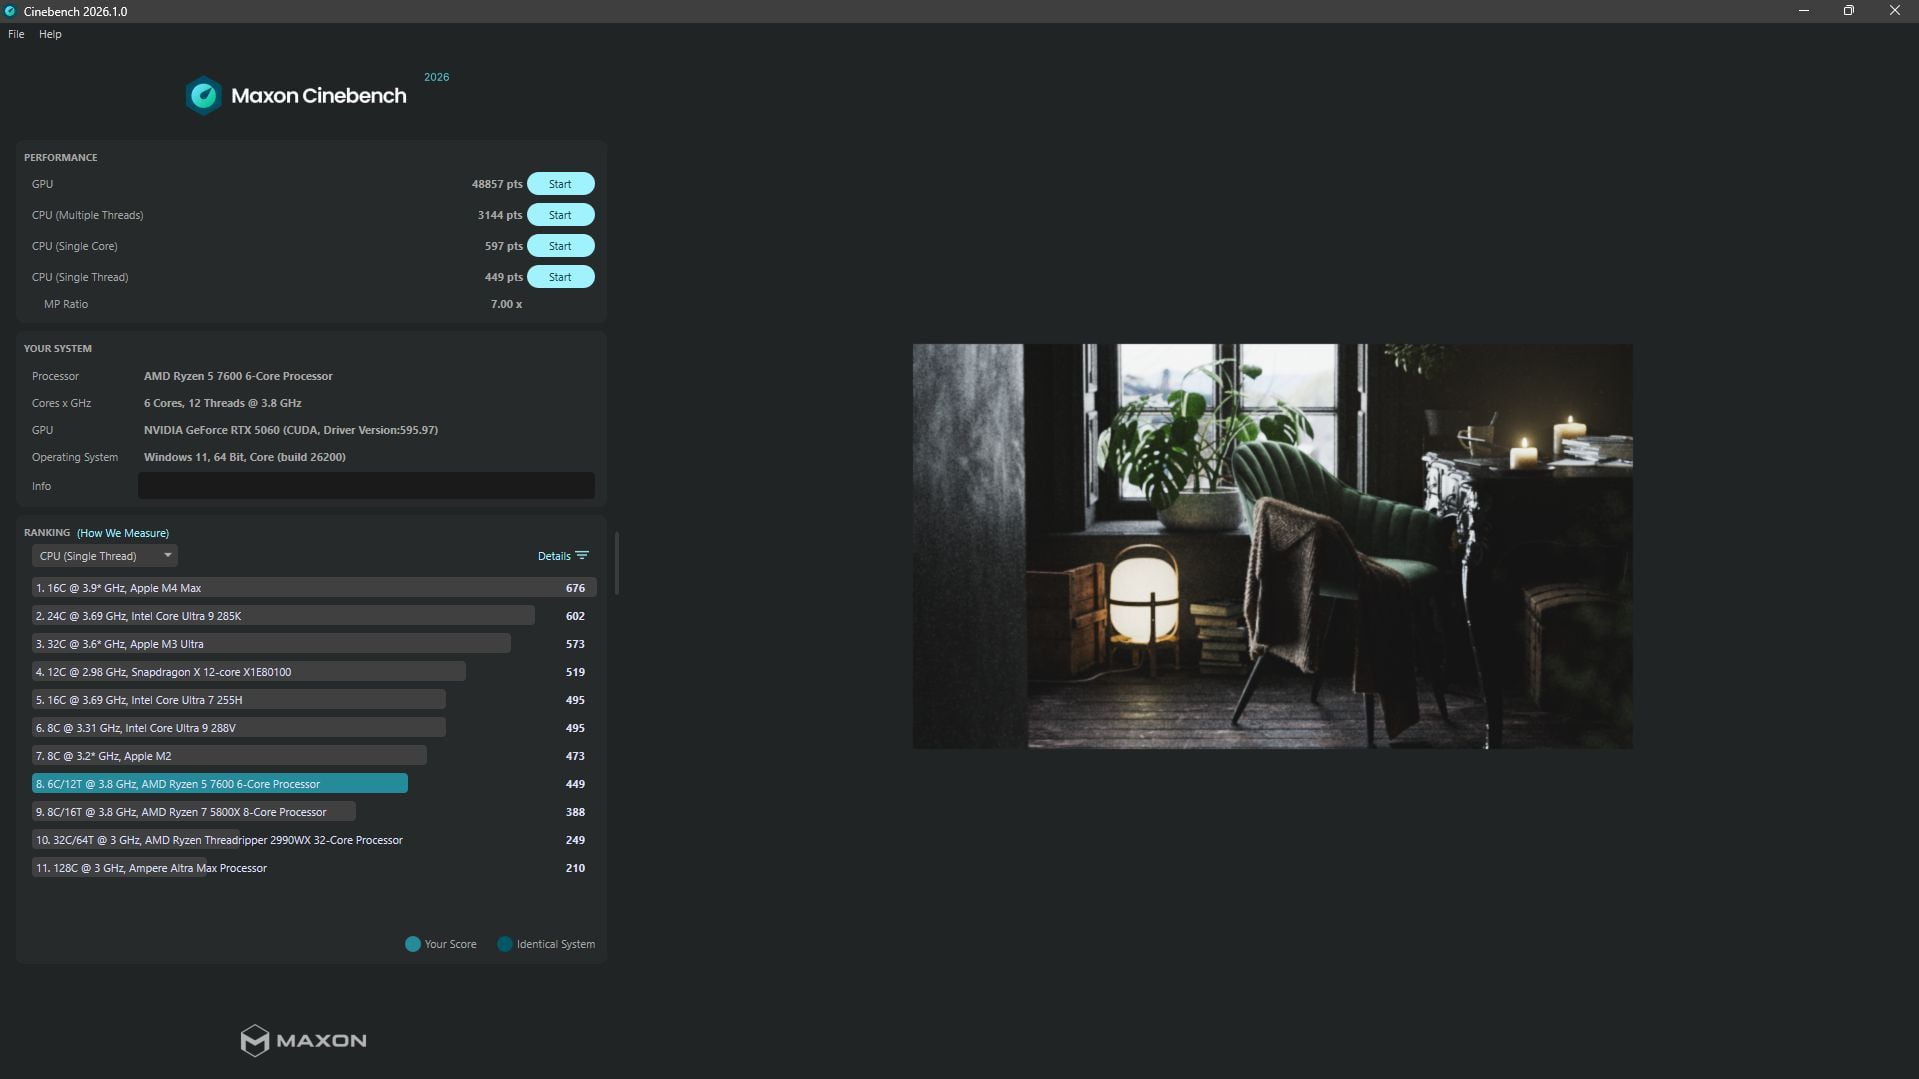Screen dimensions: 1919x1079
Task: Select the Threadripper 2990WX ranking row
Action: coord(314,840)
